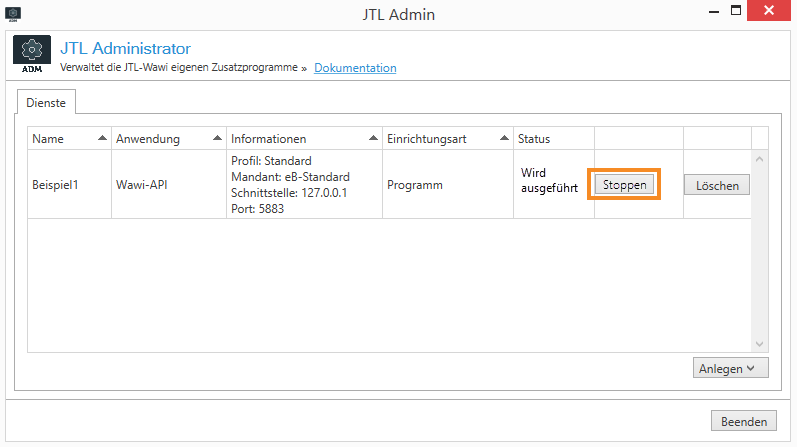
Task: Click the Programm cell under Einrichtungsart
Action: [x=414, y=185]
